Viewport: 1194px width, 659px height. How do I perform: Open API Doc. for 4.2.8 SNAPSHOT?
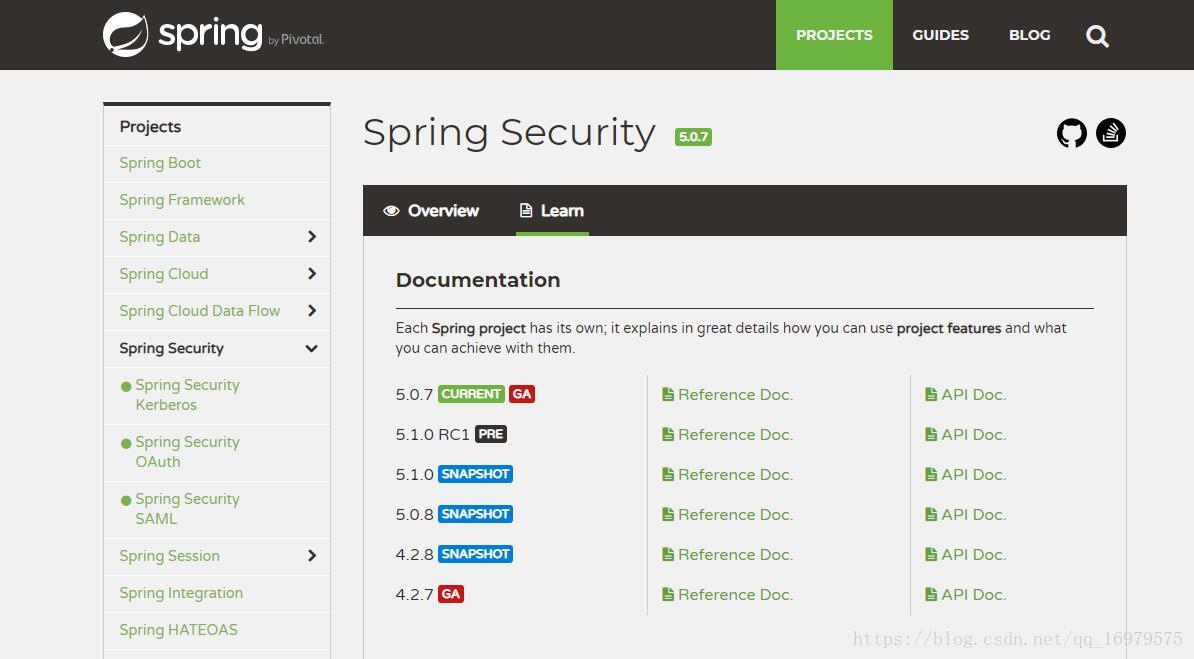click(x=966, y=555)
